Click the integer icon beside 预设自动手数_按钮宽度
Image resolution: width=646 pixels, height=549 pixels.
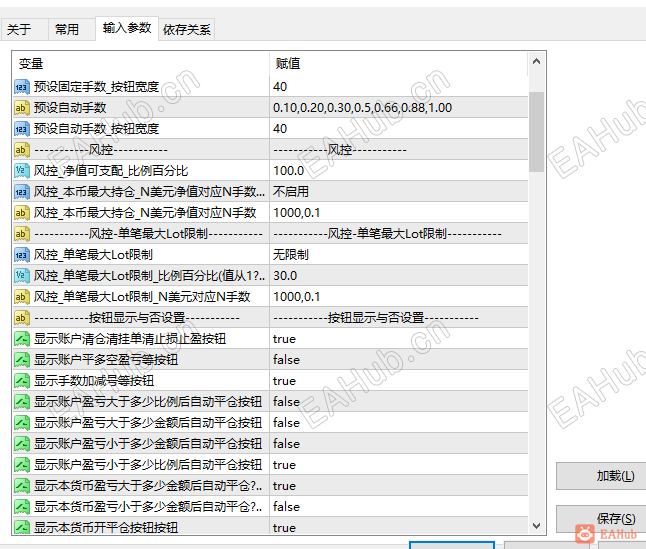point(21,129)
